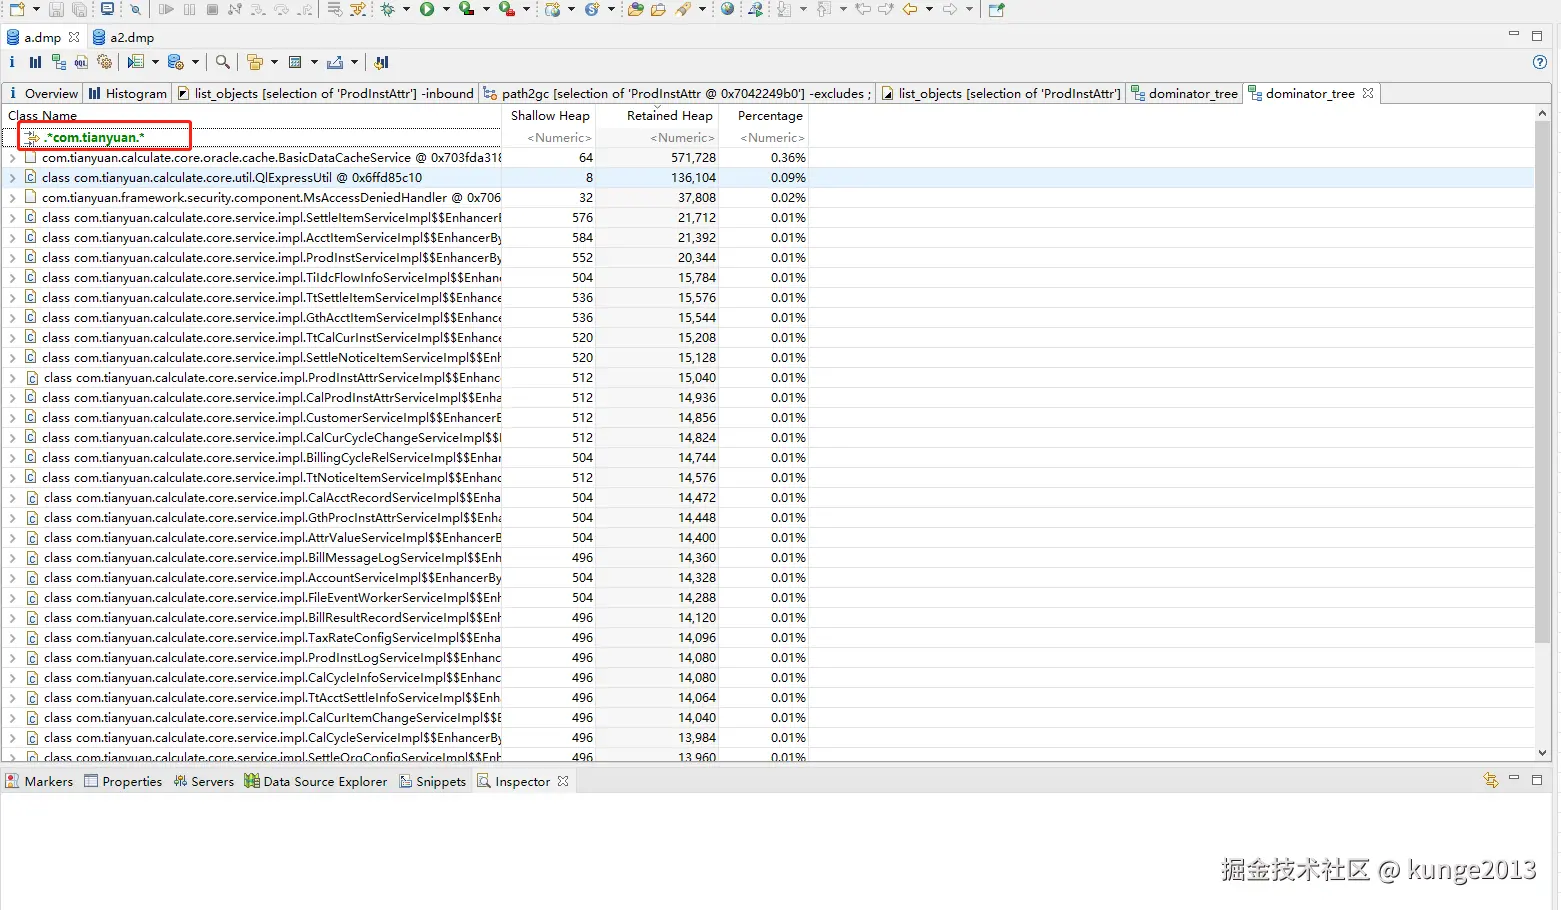Click the magnifier Find Object by address icon
The height and width of the screenshot is (910, 1561).
pyautogui.click(x=223, y=62)
